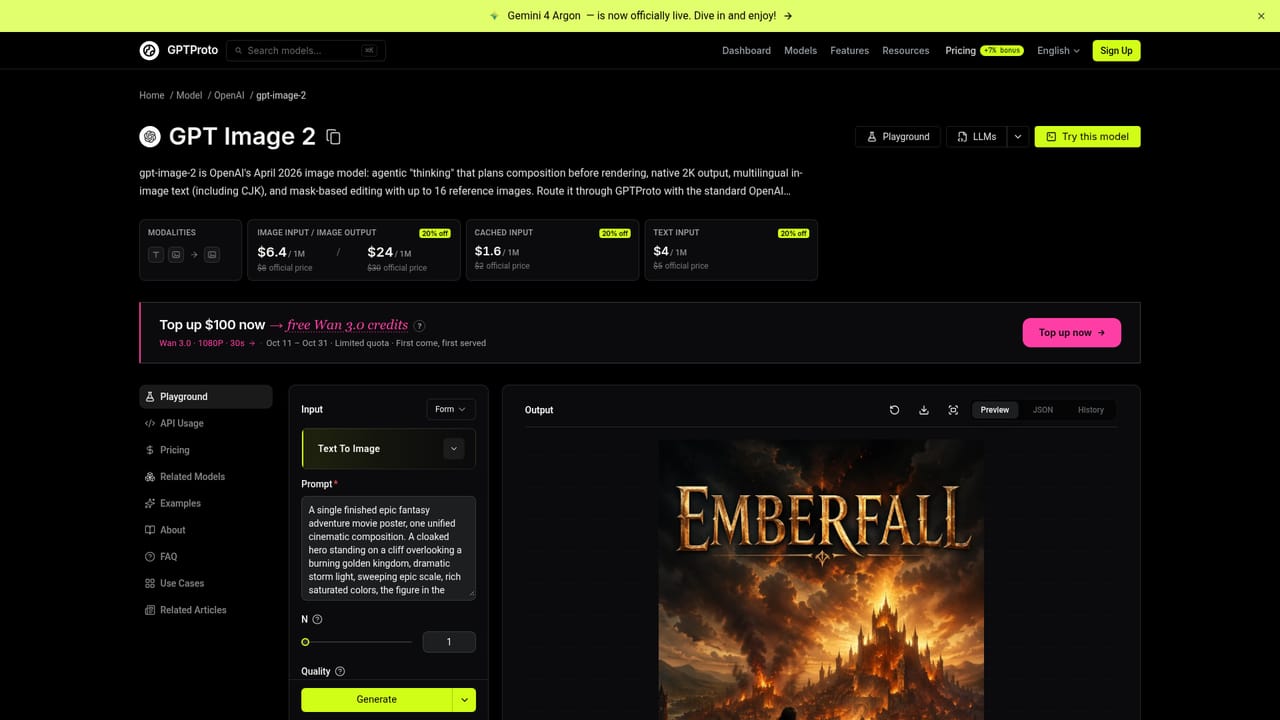Click the text modality icon
1280x720 pixels.
pos(156,255)
